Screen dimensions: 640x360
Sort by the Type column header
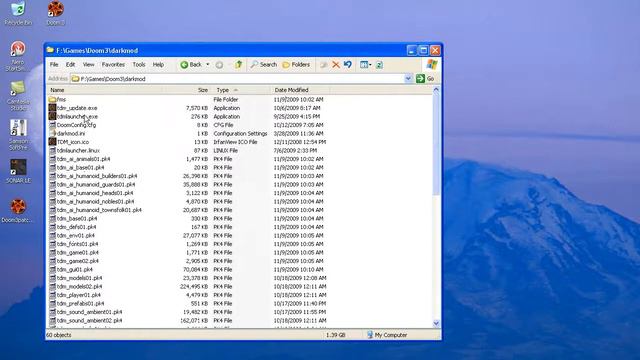[x=241, y=90]
